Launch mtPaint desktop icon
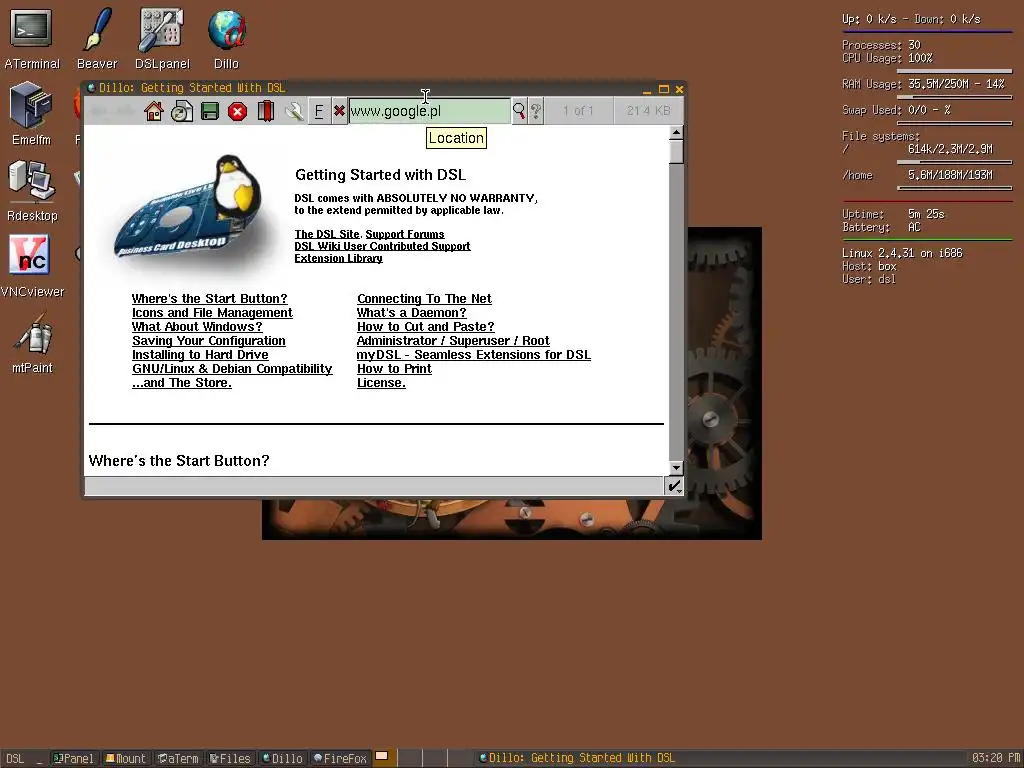 click(x=32, y=342)
